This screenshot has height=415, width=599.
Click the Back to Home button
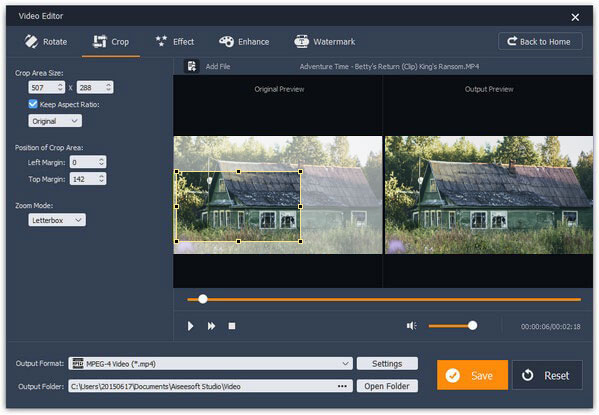[540, 41]
